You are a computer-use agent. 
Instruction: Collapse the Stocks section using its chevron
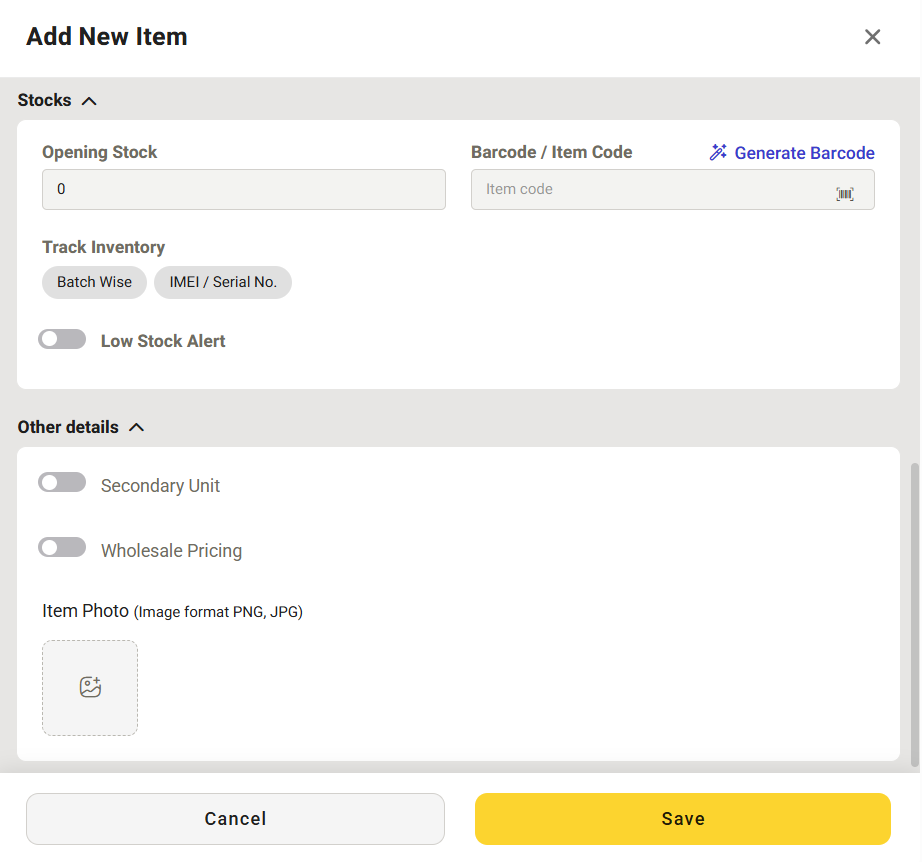[89, 101]
